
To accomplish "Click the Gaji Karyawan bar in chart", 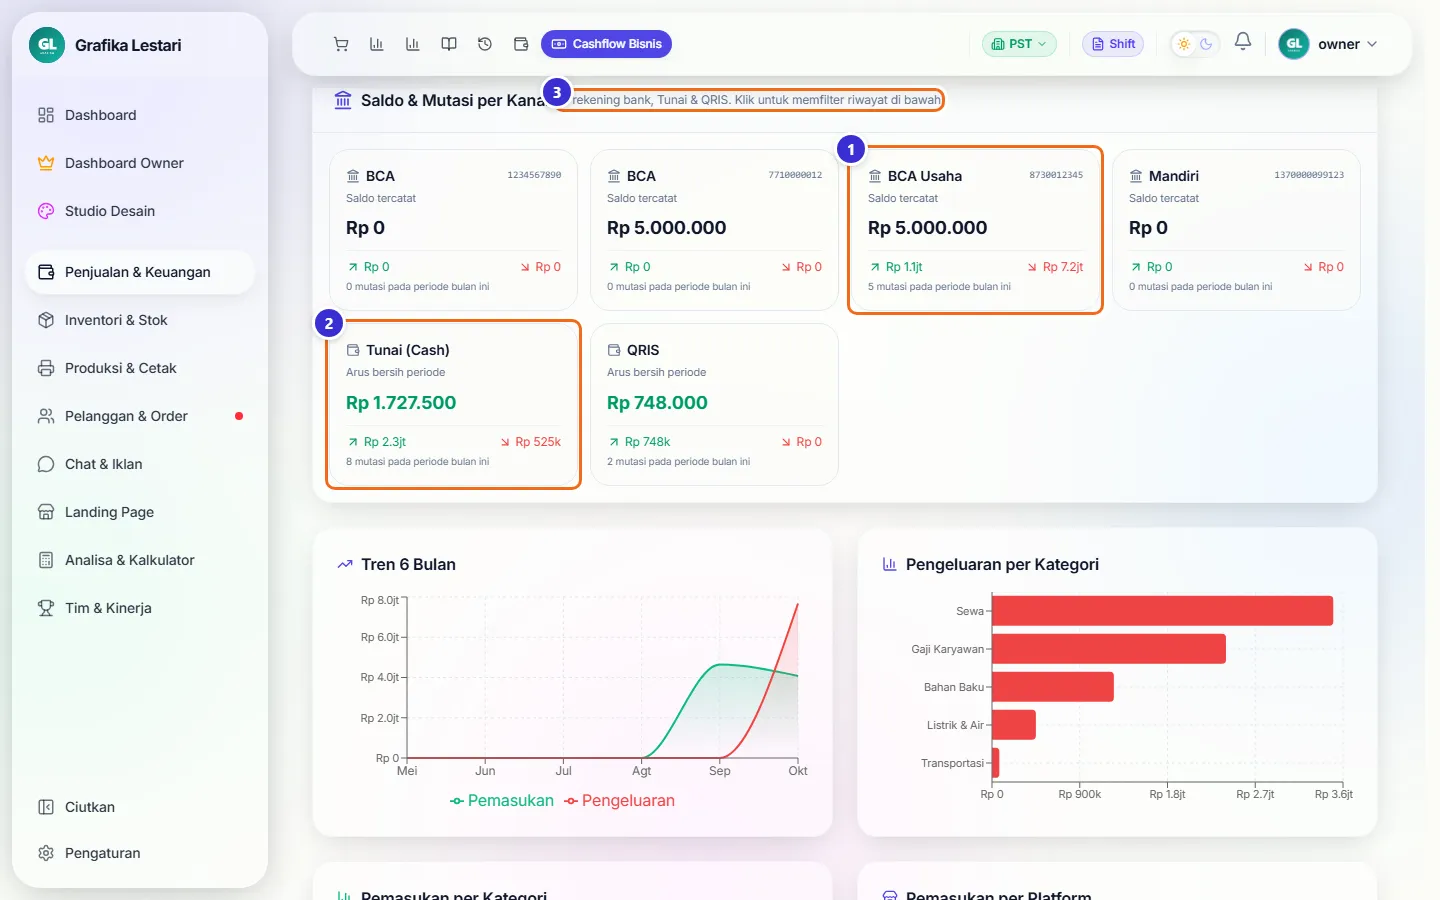I will point(1108,649).
